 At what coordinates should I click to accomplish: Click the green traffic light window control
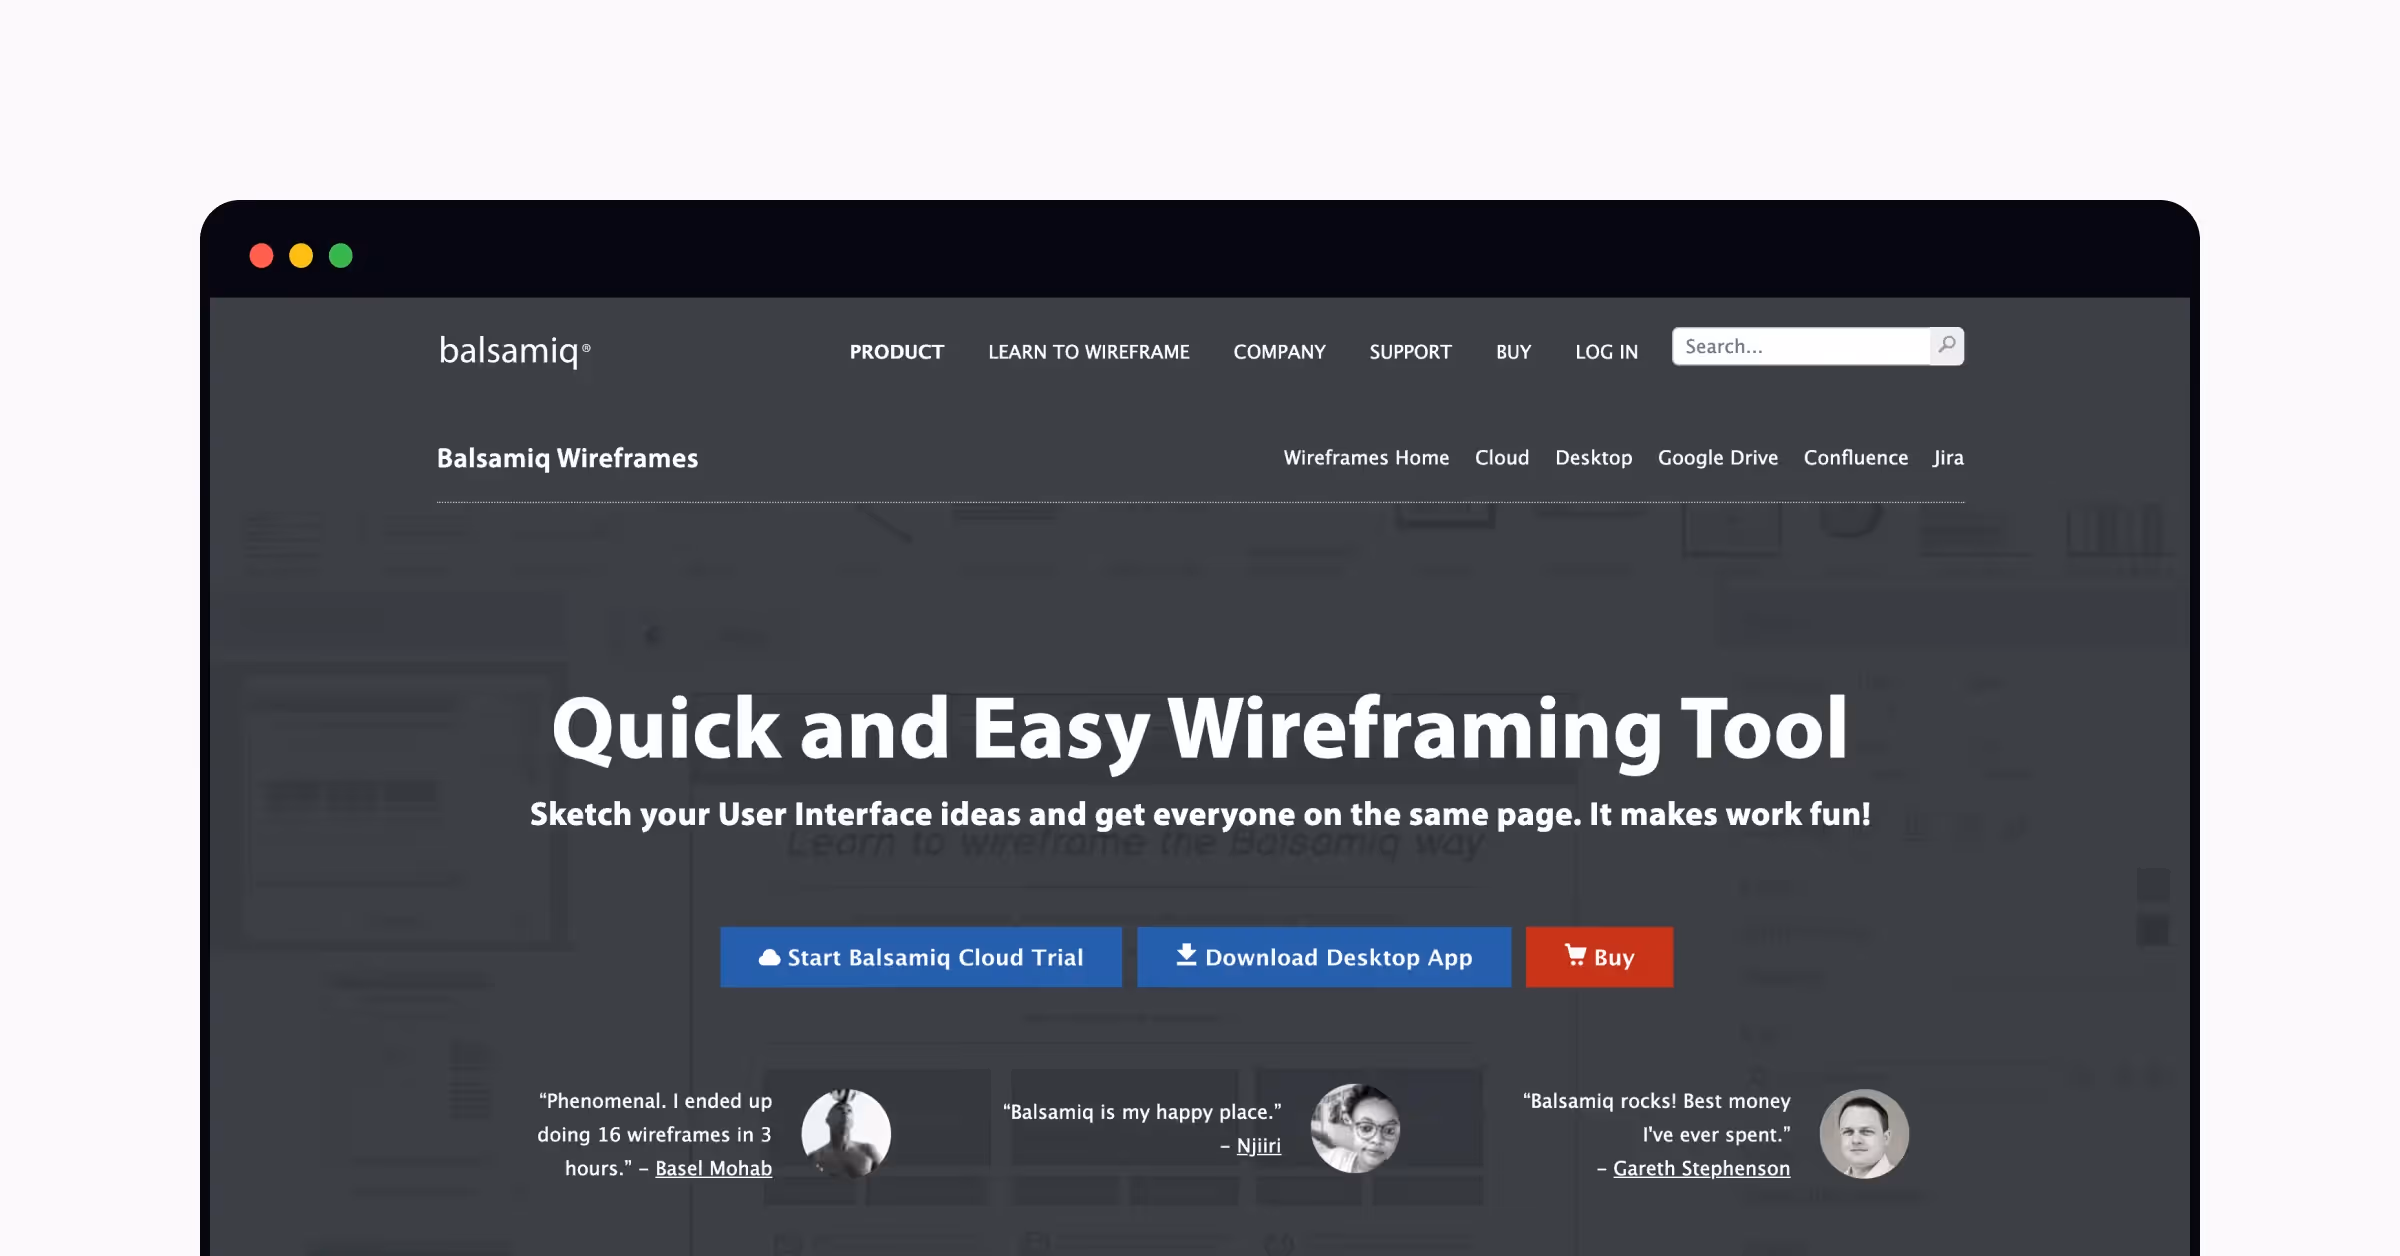coord(341,256)
